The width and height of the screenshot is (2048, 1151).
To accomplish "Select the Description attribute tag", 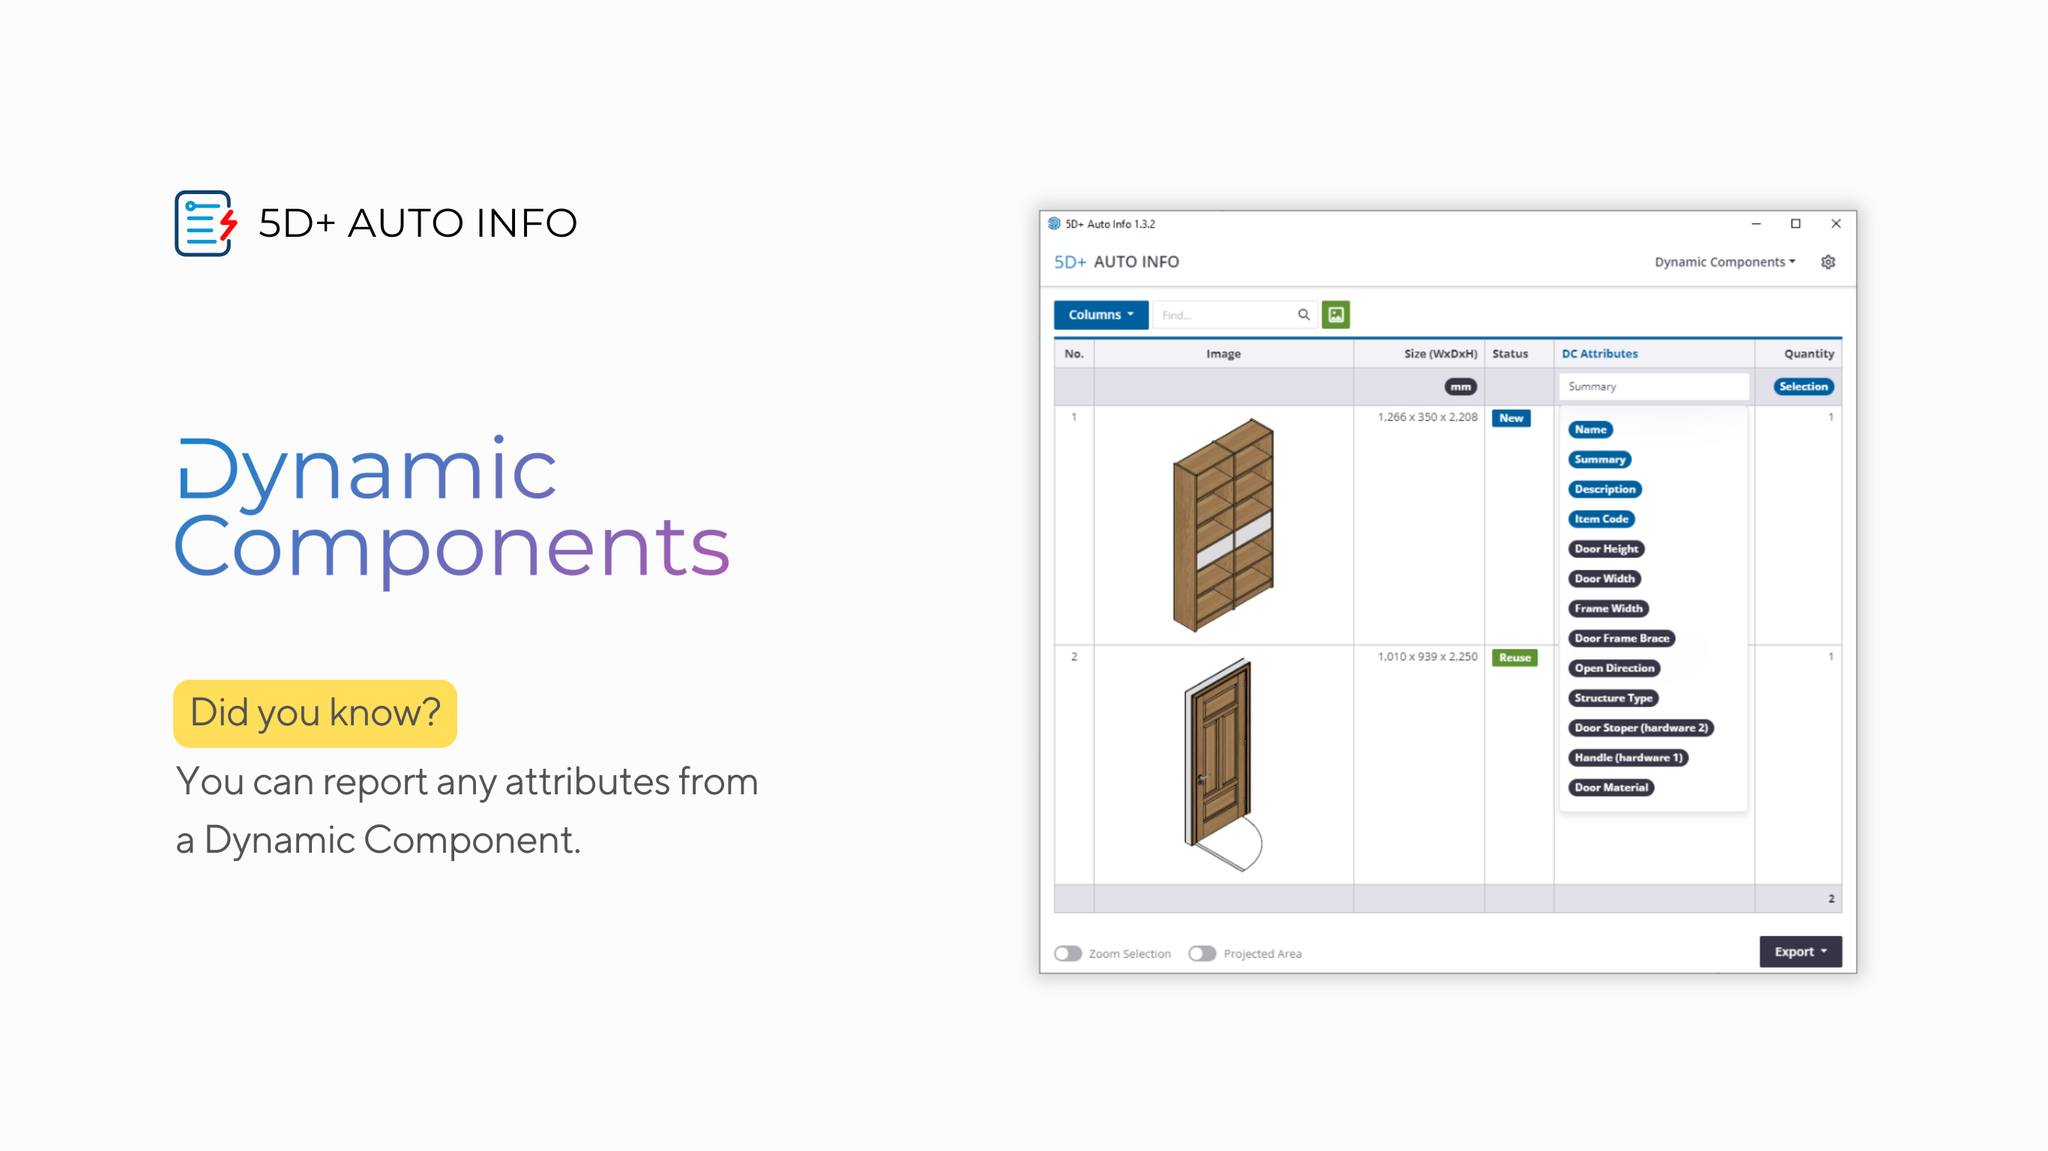I will click(x=1605, y=490).
